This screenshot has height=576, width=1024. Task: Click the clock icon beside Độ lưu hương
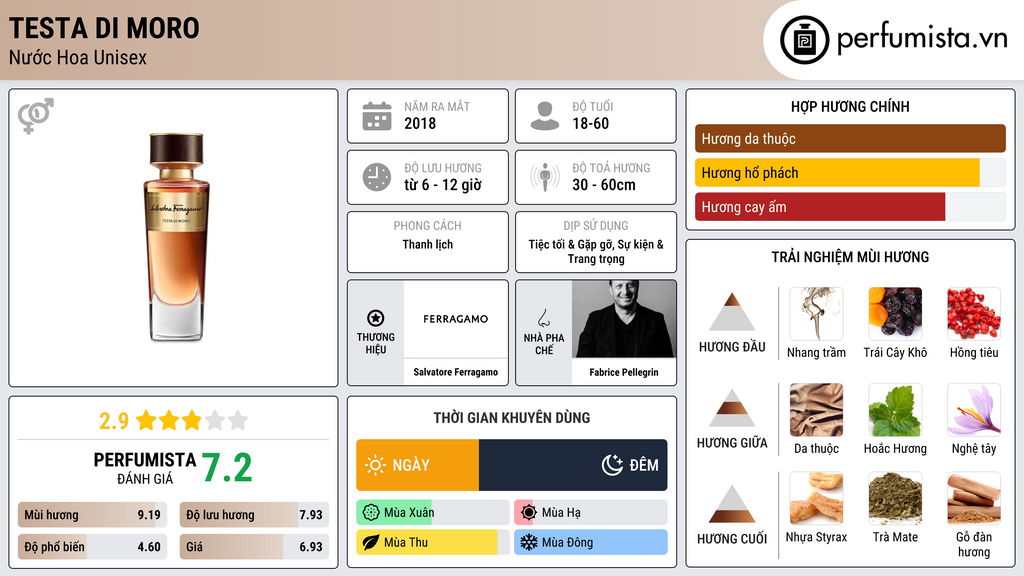[377, 177]
